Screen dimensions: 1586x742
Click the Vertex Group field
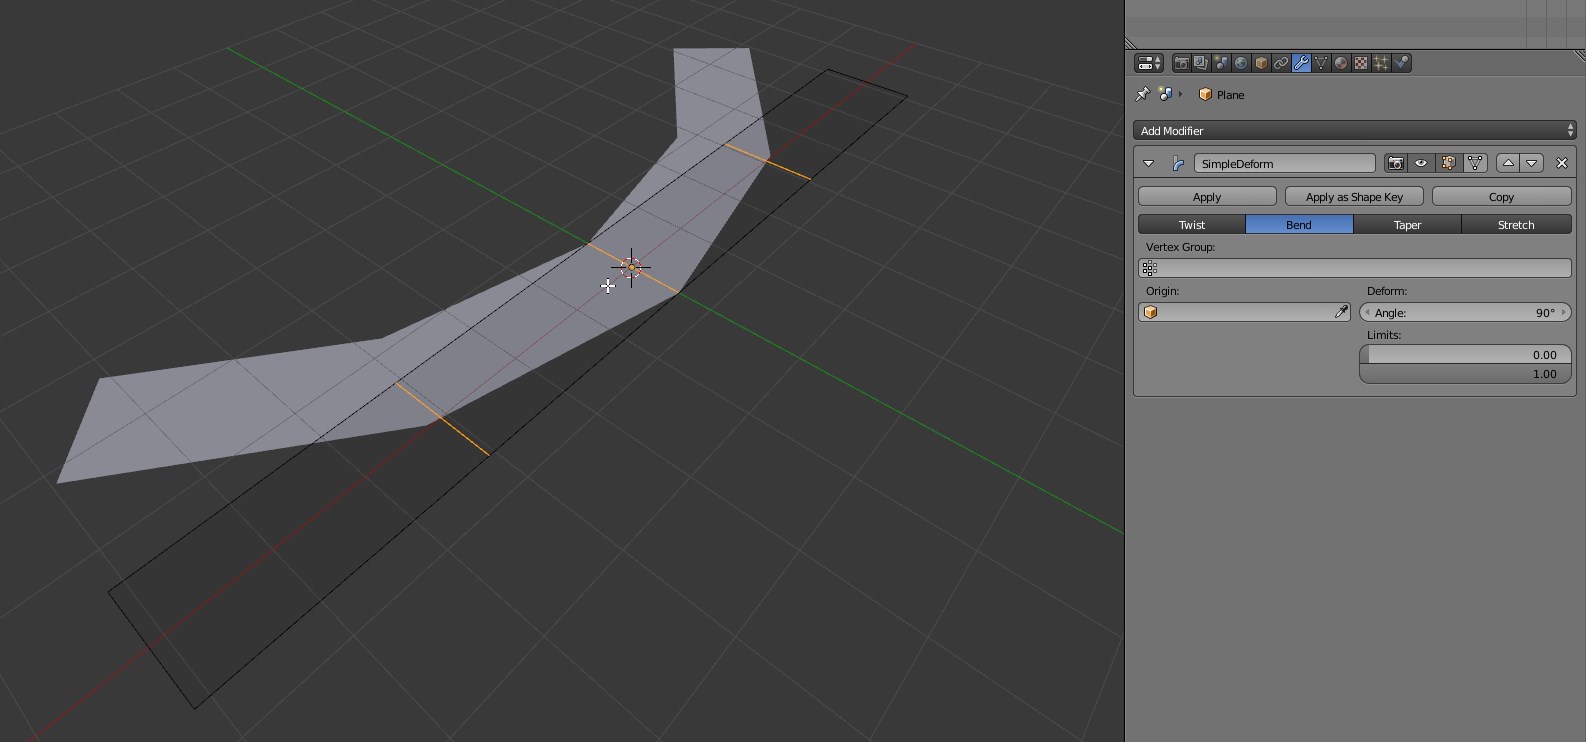pyautogui.click(x=1355, y=268)
